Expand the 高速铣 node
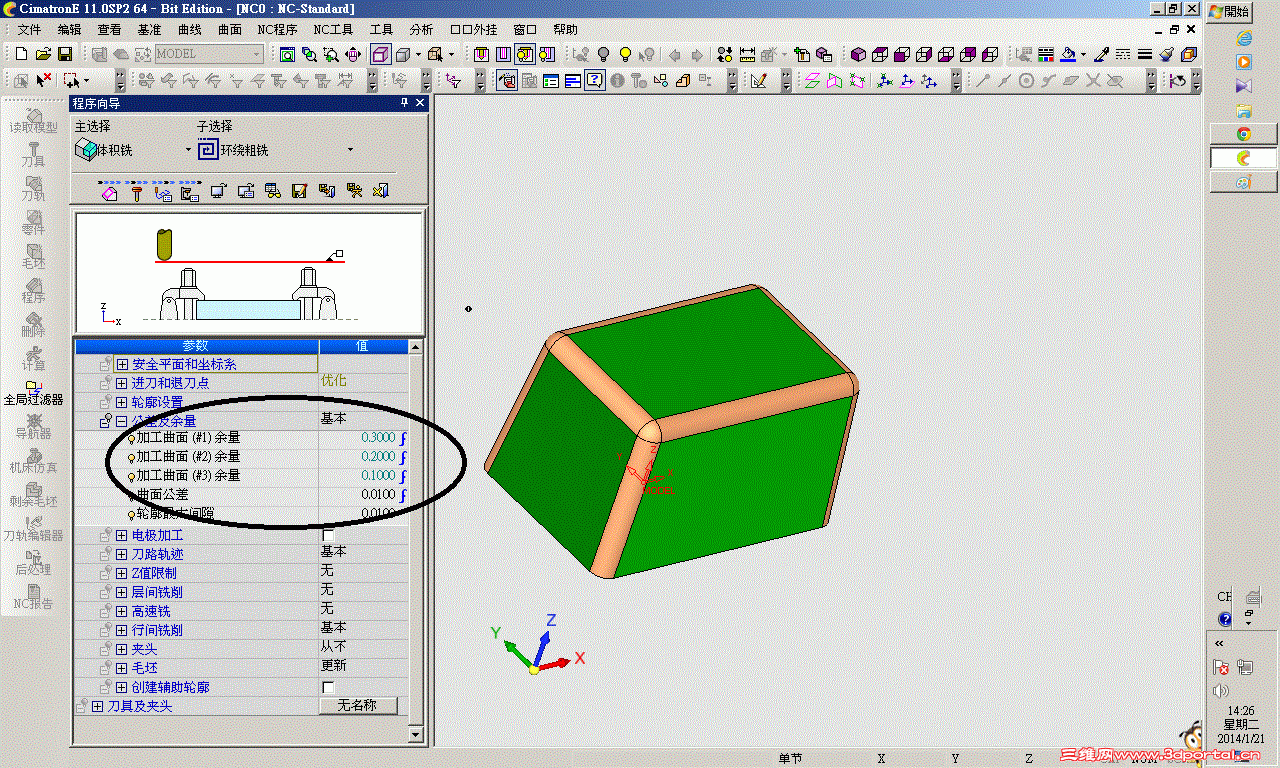 pyautogui.click(x=122, y=611)
